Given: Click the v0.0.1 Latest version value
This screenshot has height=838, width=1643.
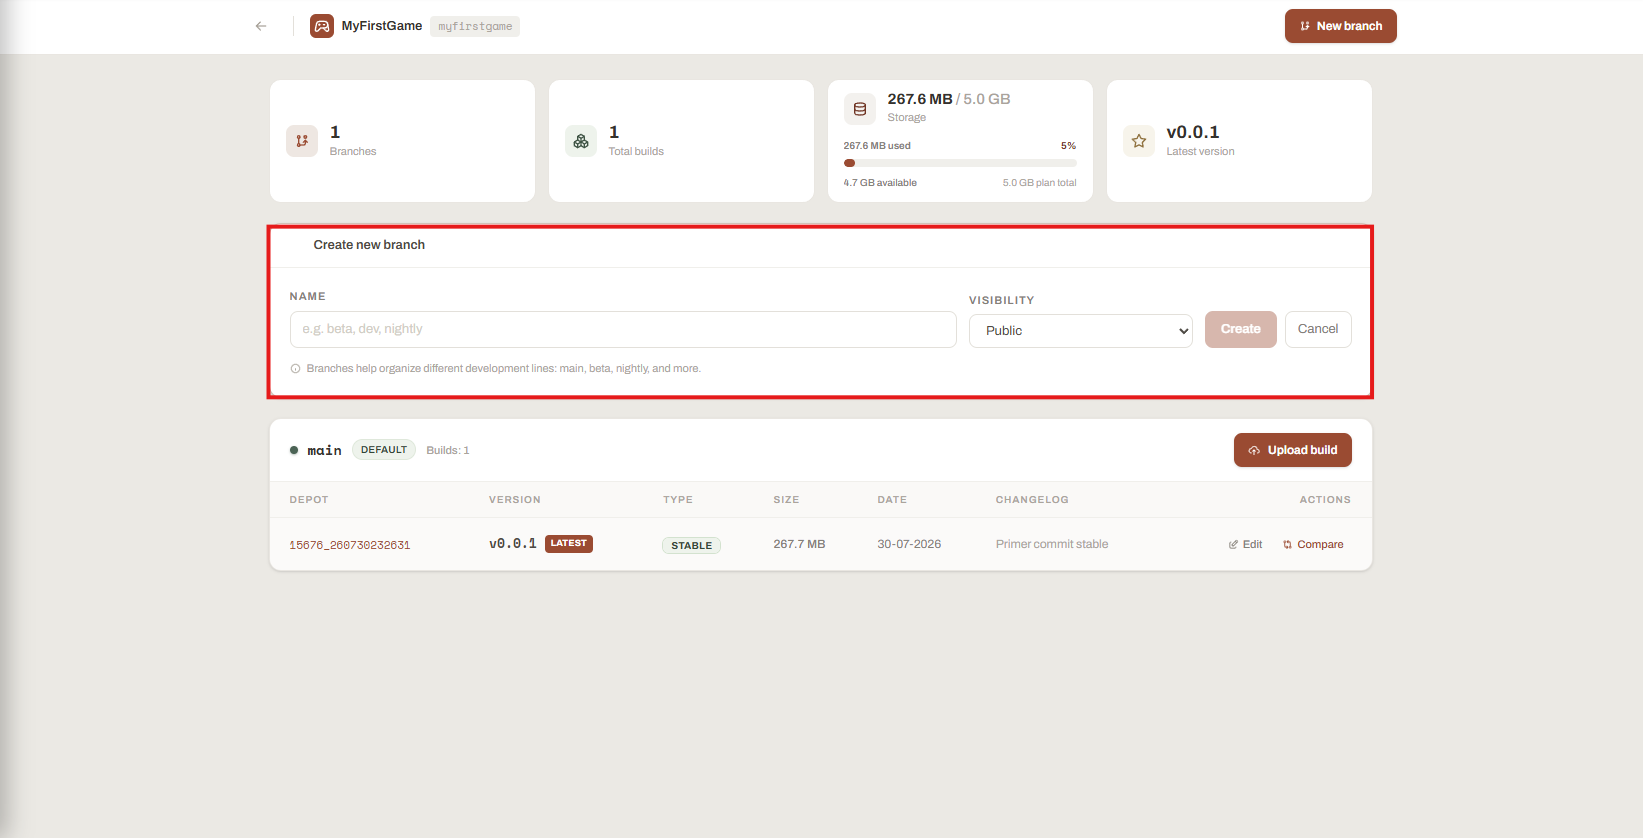Looking at the screenshot, I should (x=1193, y=132).
